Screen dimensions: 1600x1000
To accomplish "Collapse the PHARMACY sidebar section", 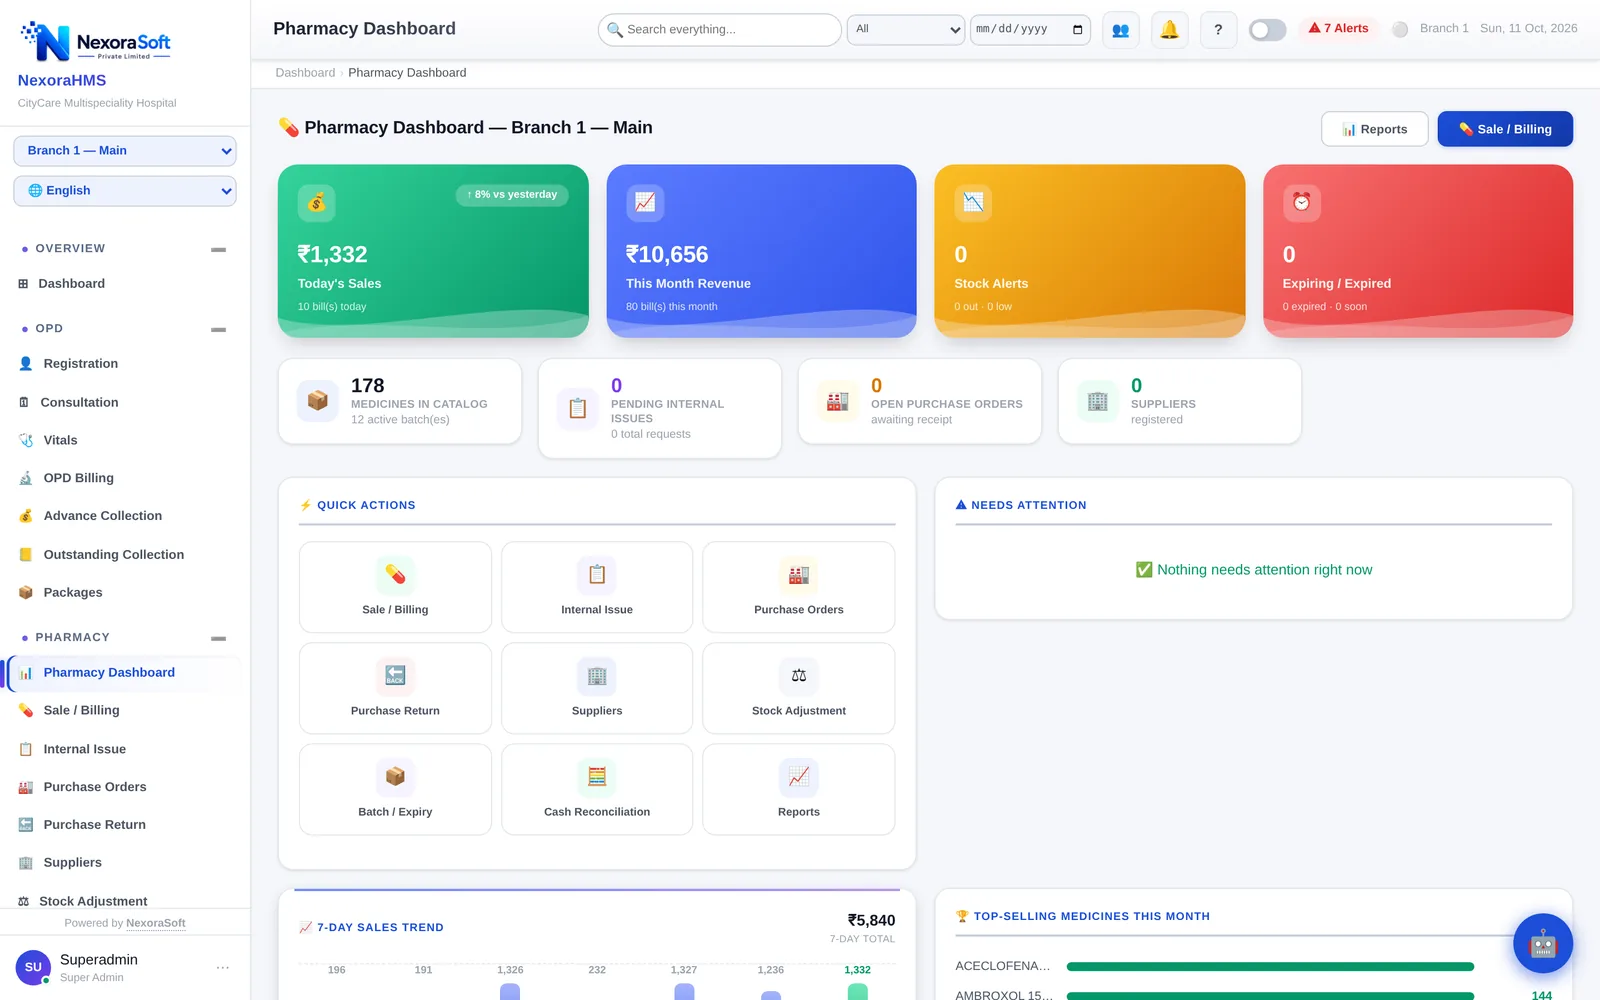I will click(x=218, y=638).
